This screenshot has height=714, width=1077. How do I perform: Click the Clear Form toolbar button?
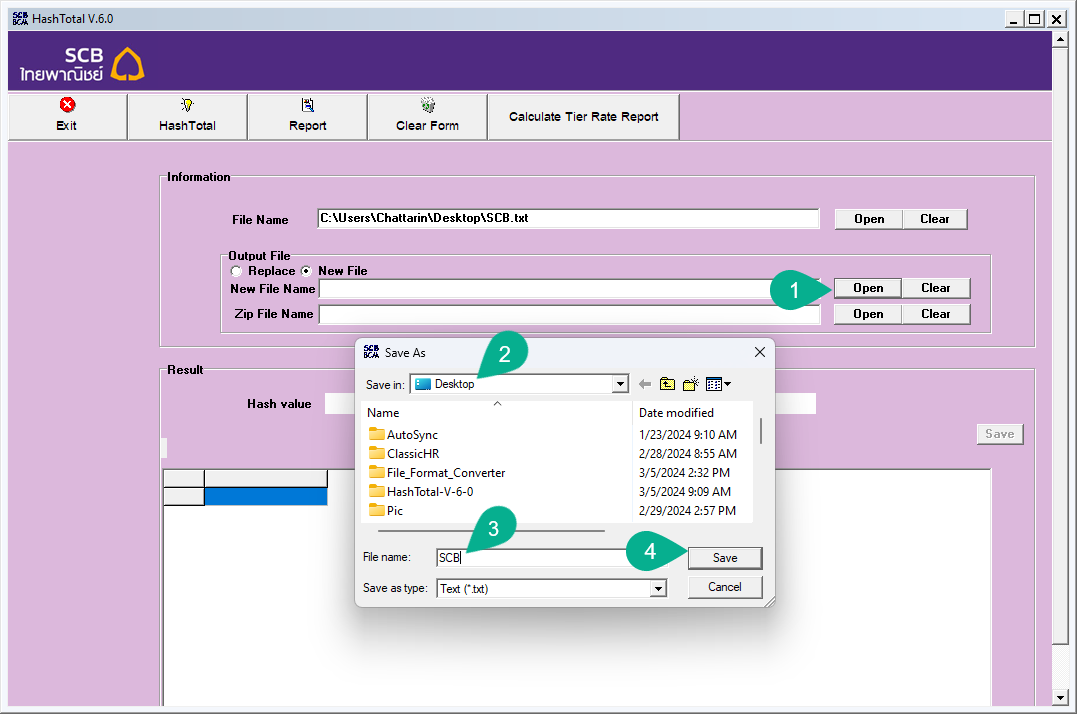pos(427,116)
